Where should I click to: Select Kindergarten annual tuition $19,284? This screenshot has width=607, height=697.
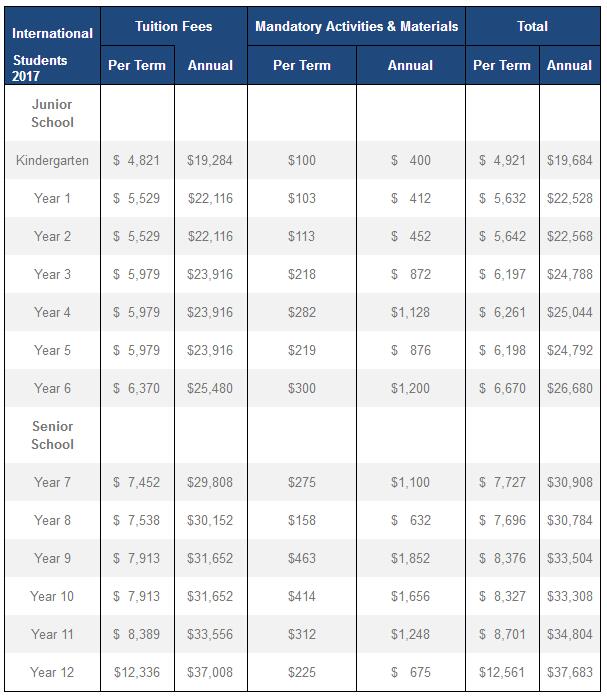[210, 160]
